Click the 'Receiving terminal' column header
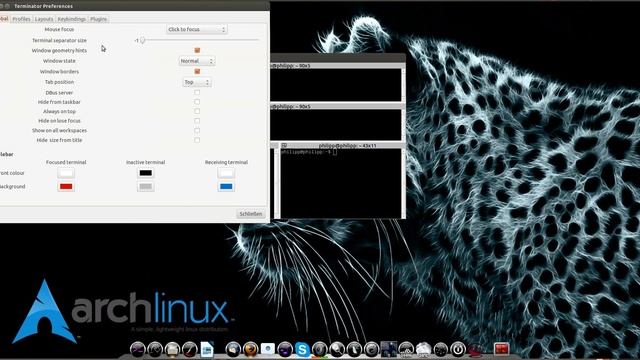The height and width of the screenshot is (360, 640). [226, 162]
